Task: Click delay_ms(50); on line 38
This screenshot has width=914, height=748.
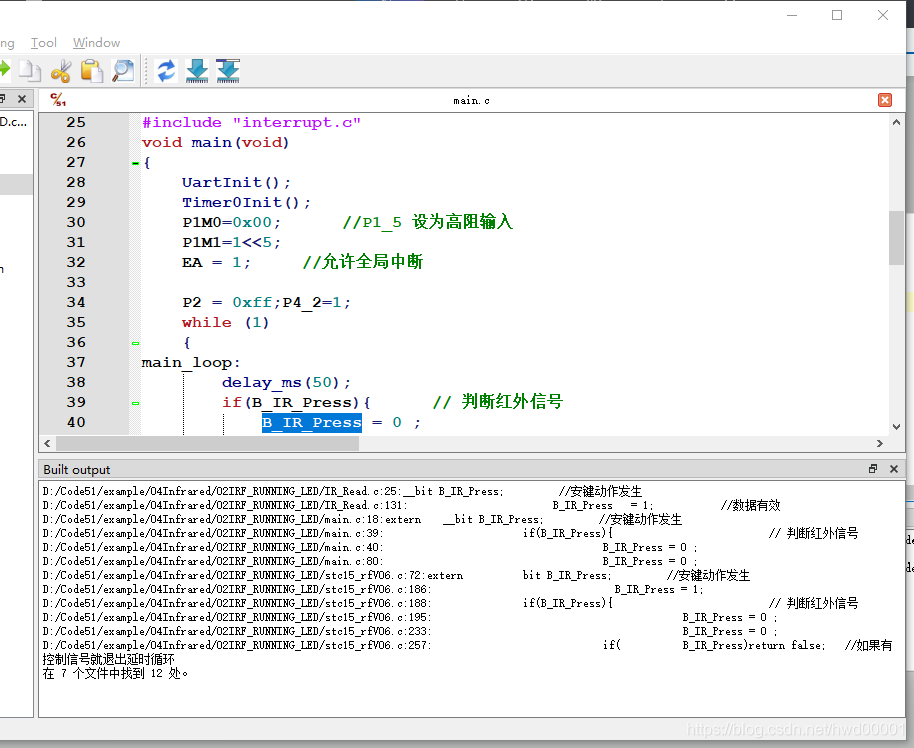Action: (286, 382)
